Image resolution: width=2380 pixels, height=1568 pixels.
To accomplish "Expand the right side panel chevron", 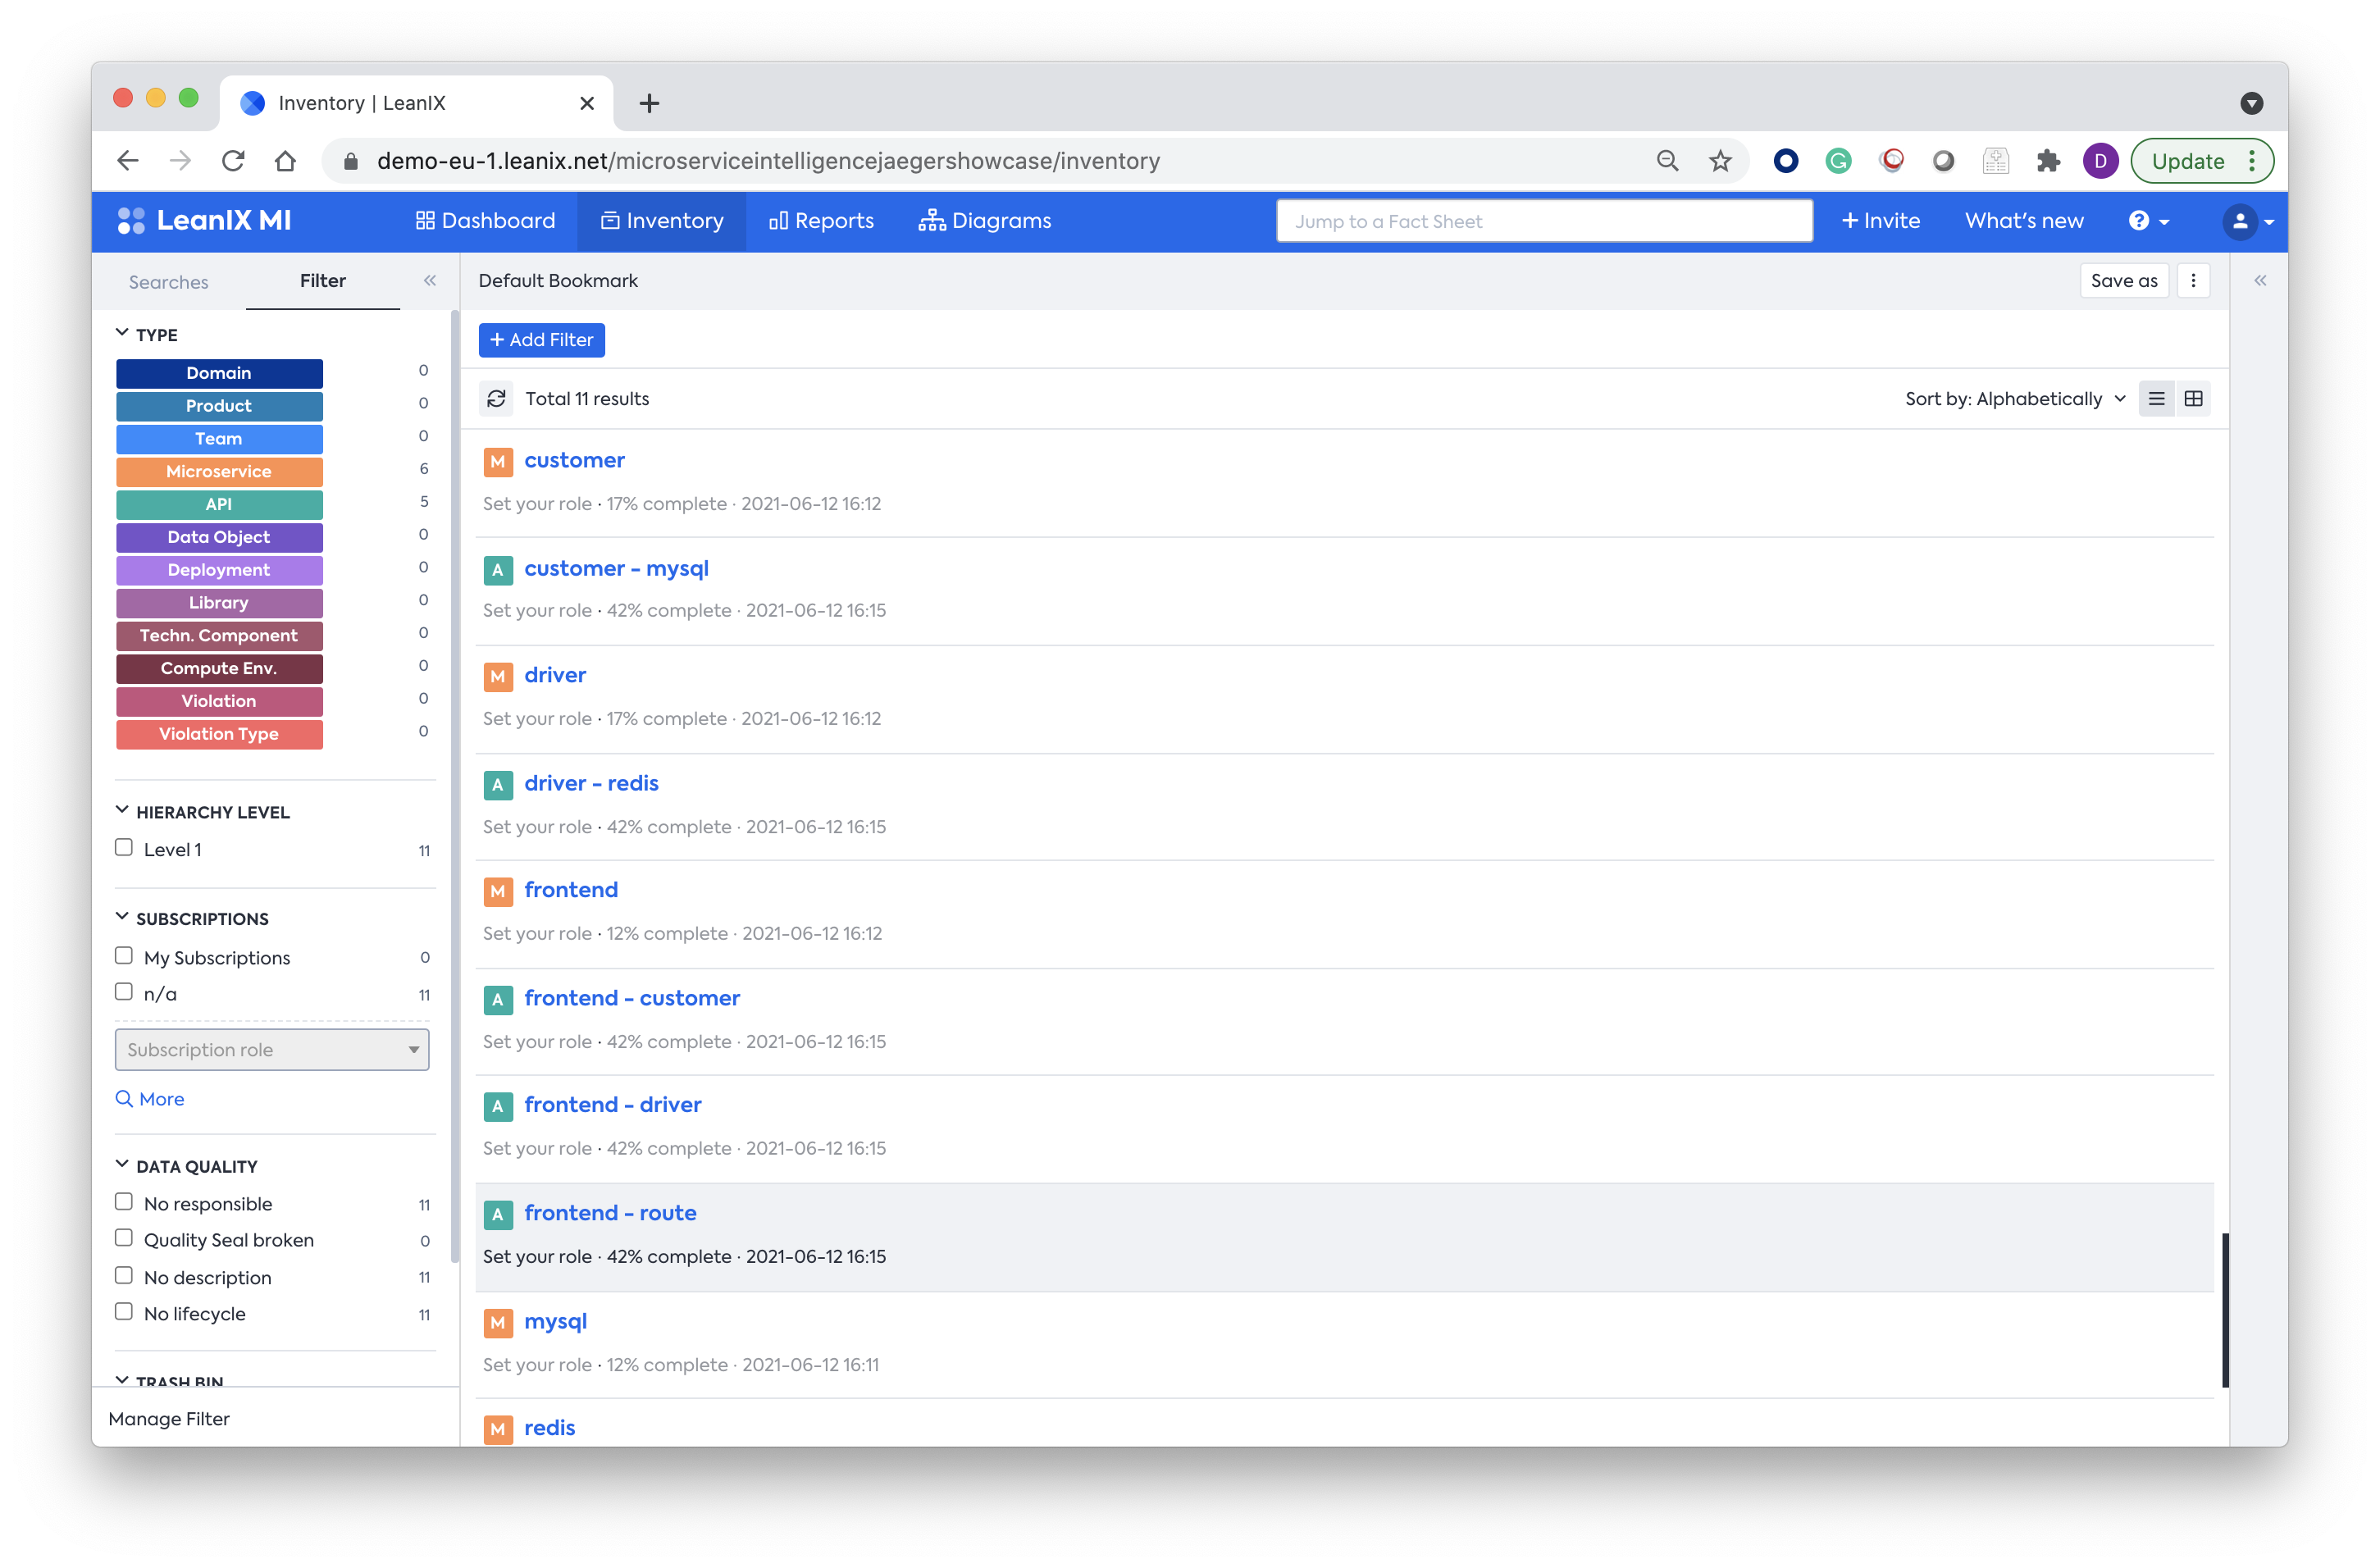I will (x=2260, y=281).
